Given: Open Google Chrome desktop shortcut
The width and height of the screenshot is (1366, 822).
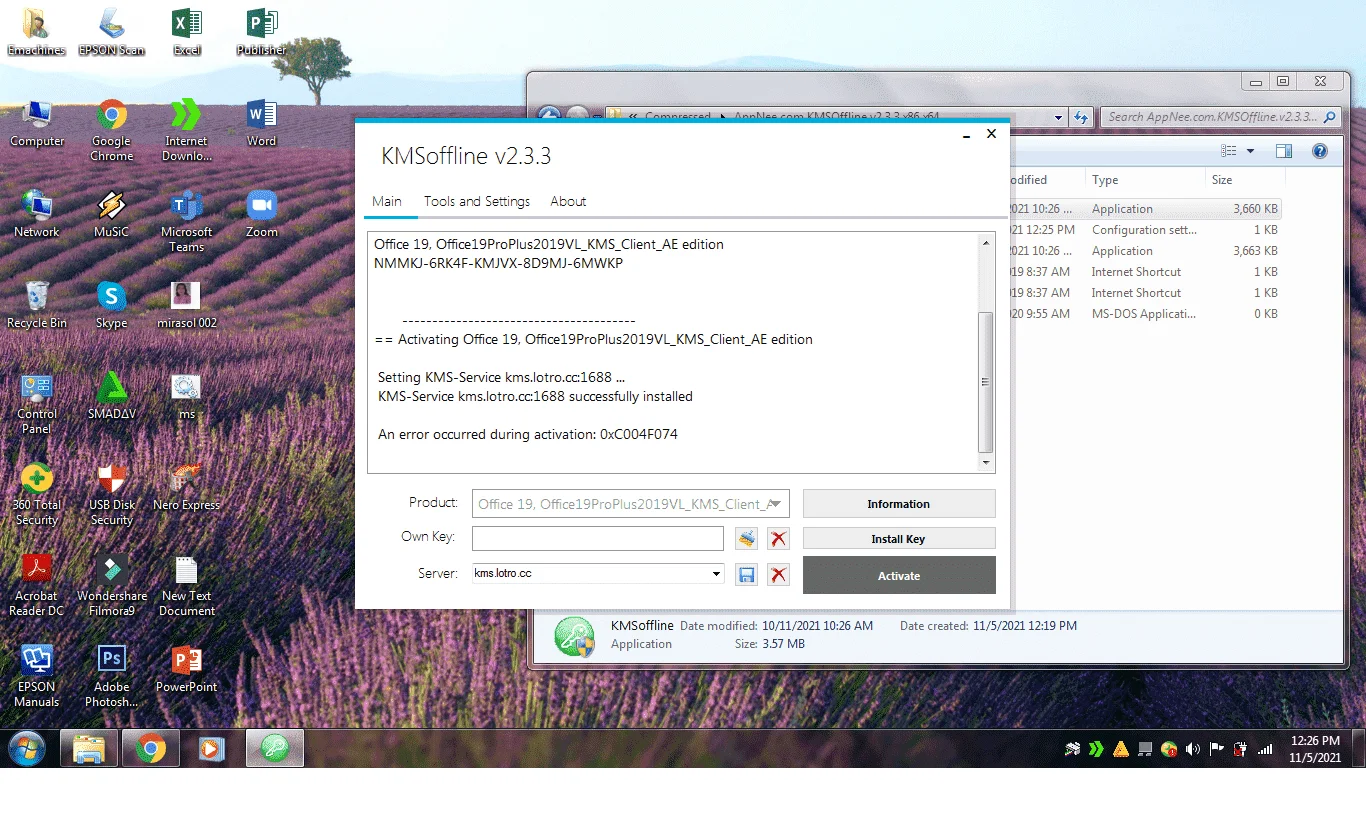Looking at the screenshot, I should pos(112,130).
